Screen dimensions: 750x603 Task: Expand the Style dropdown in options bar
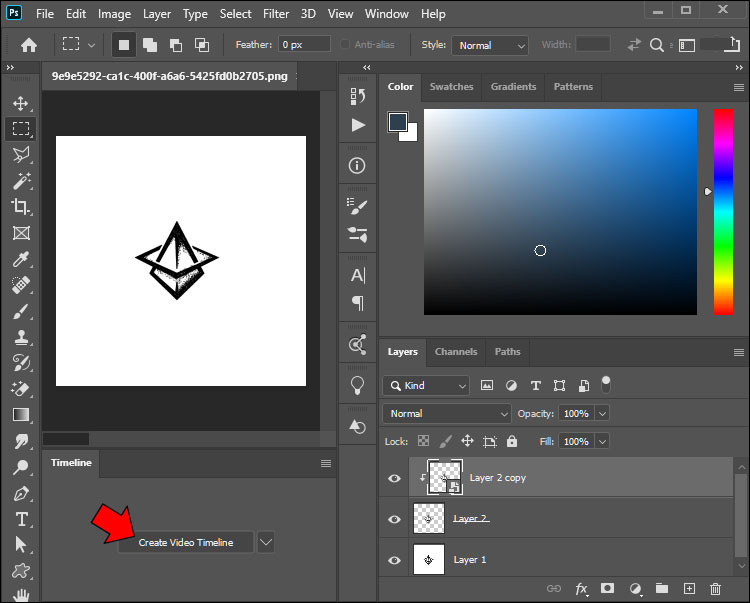[489, 45]
